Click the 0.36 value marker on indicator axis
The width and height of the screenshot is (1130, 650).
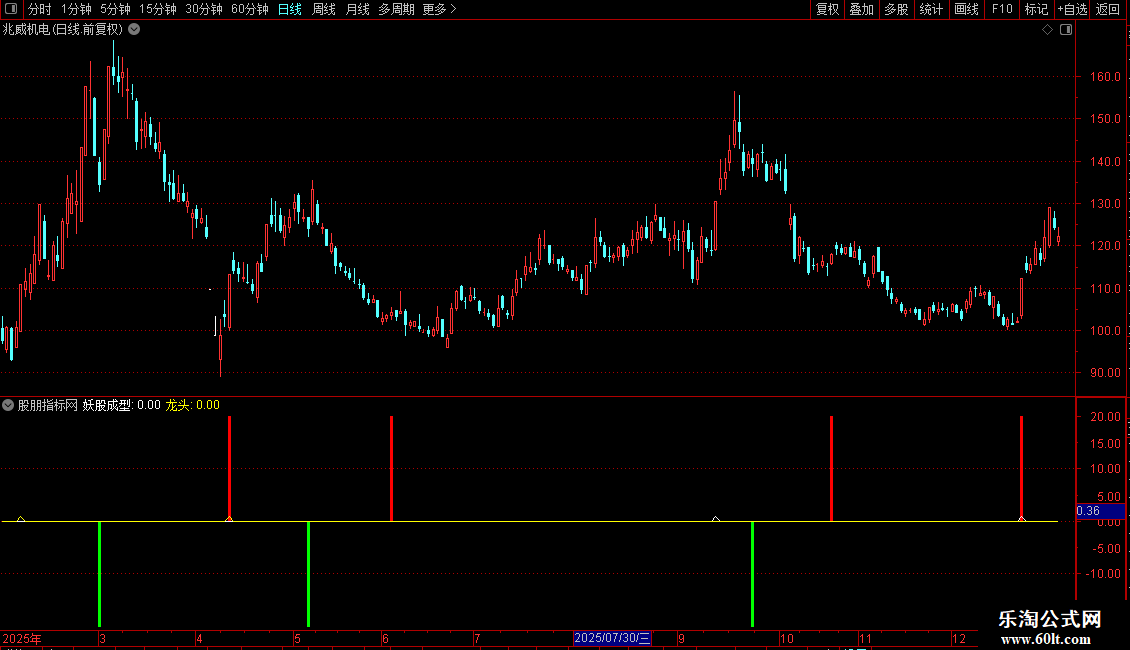click(x=1100, y=511)
